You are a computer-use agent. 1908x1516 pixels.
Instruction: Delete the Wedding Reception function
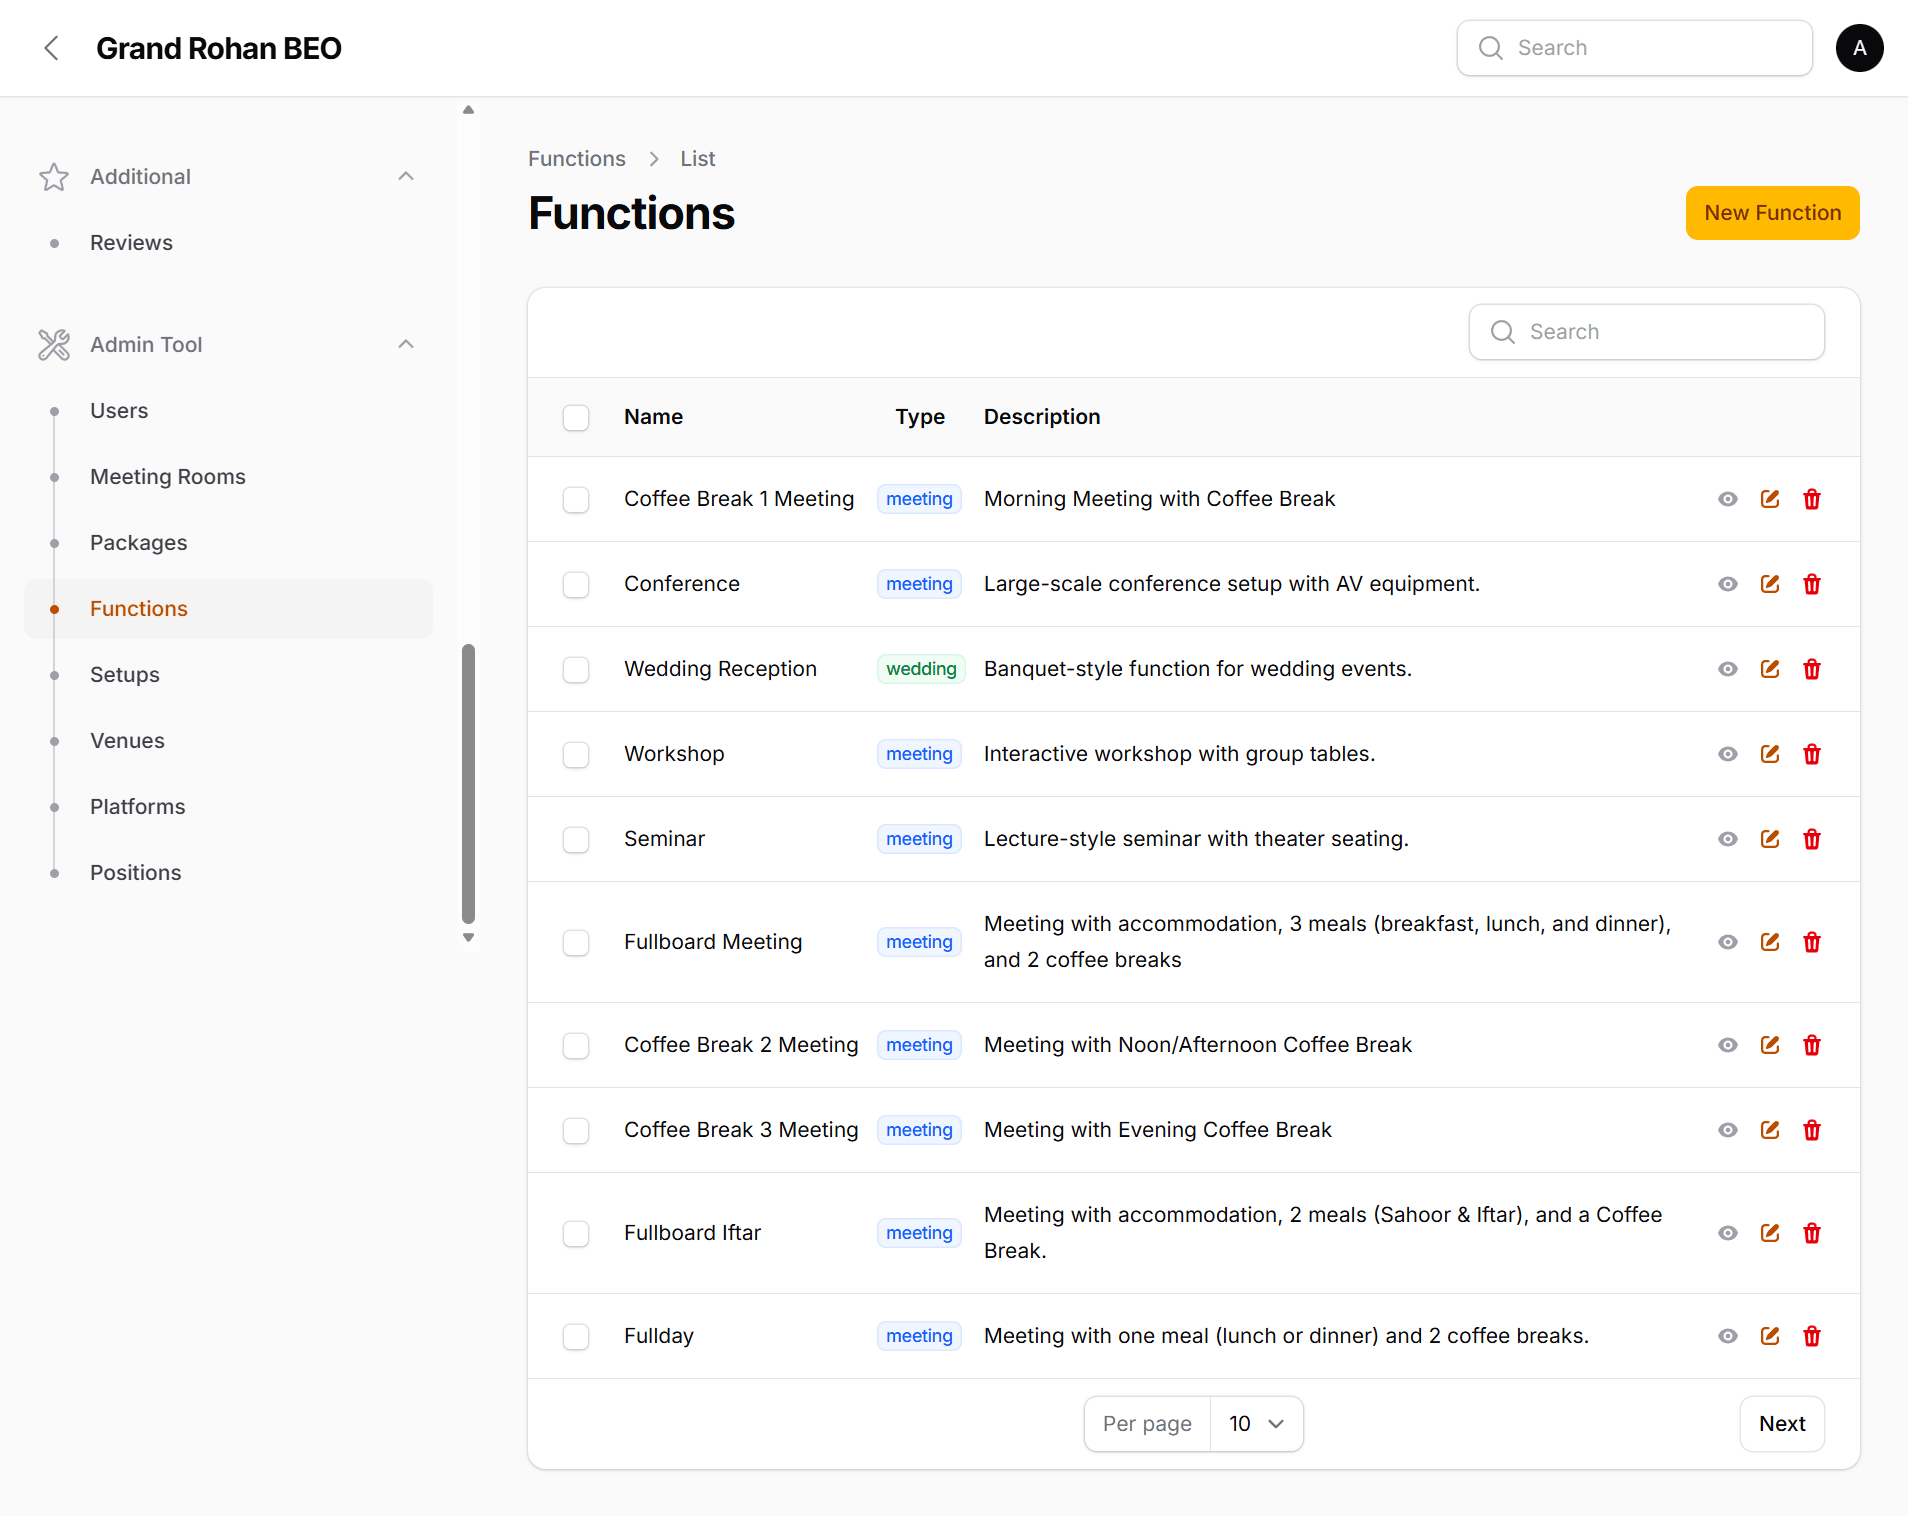(1812, 669)
